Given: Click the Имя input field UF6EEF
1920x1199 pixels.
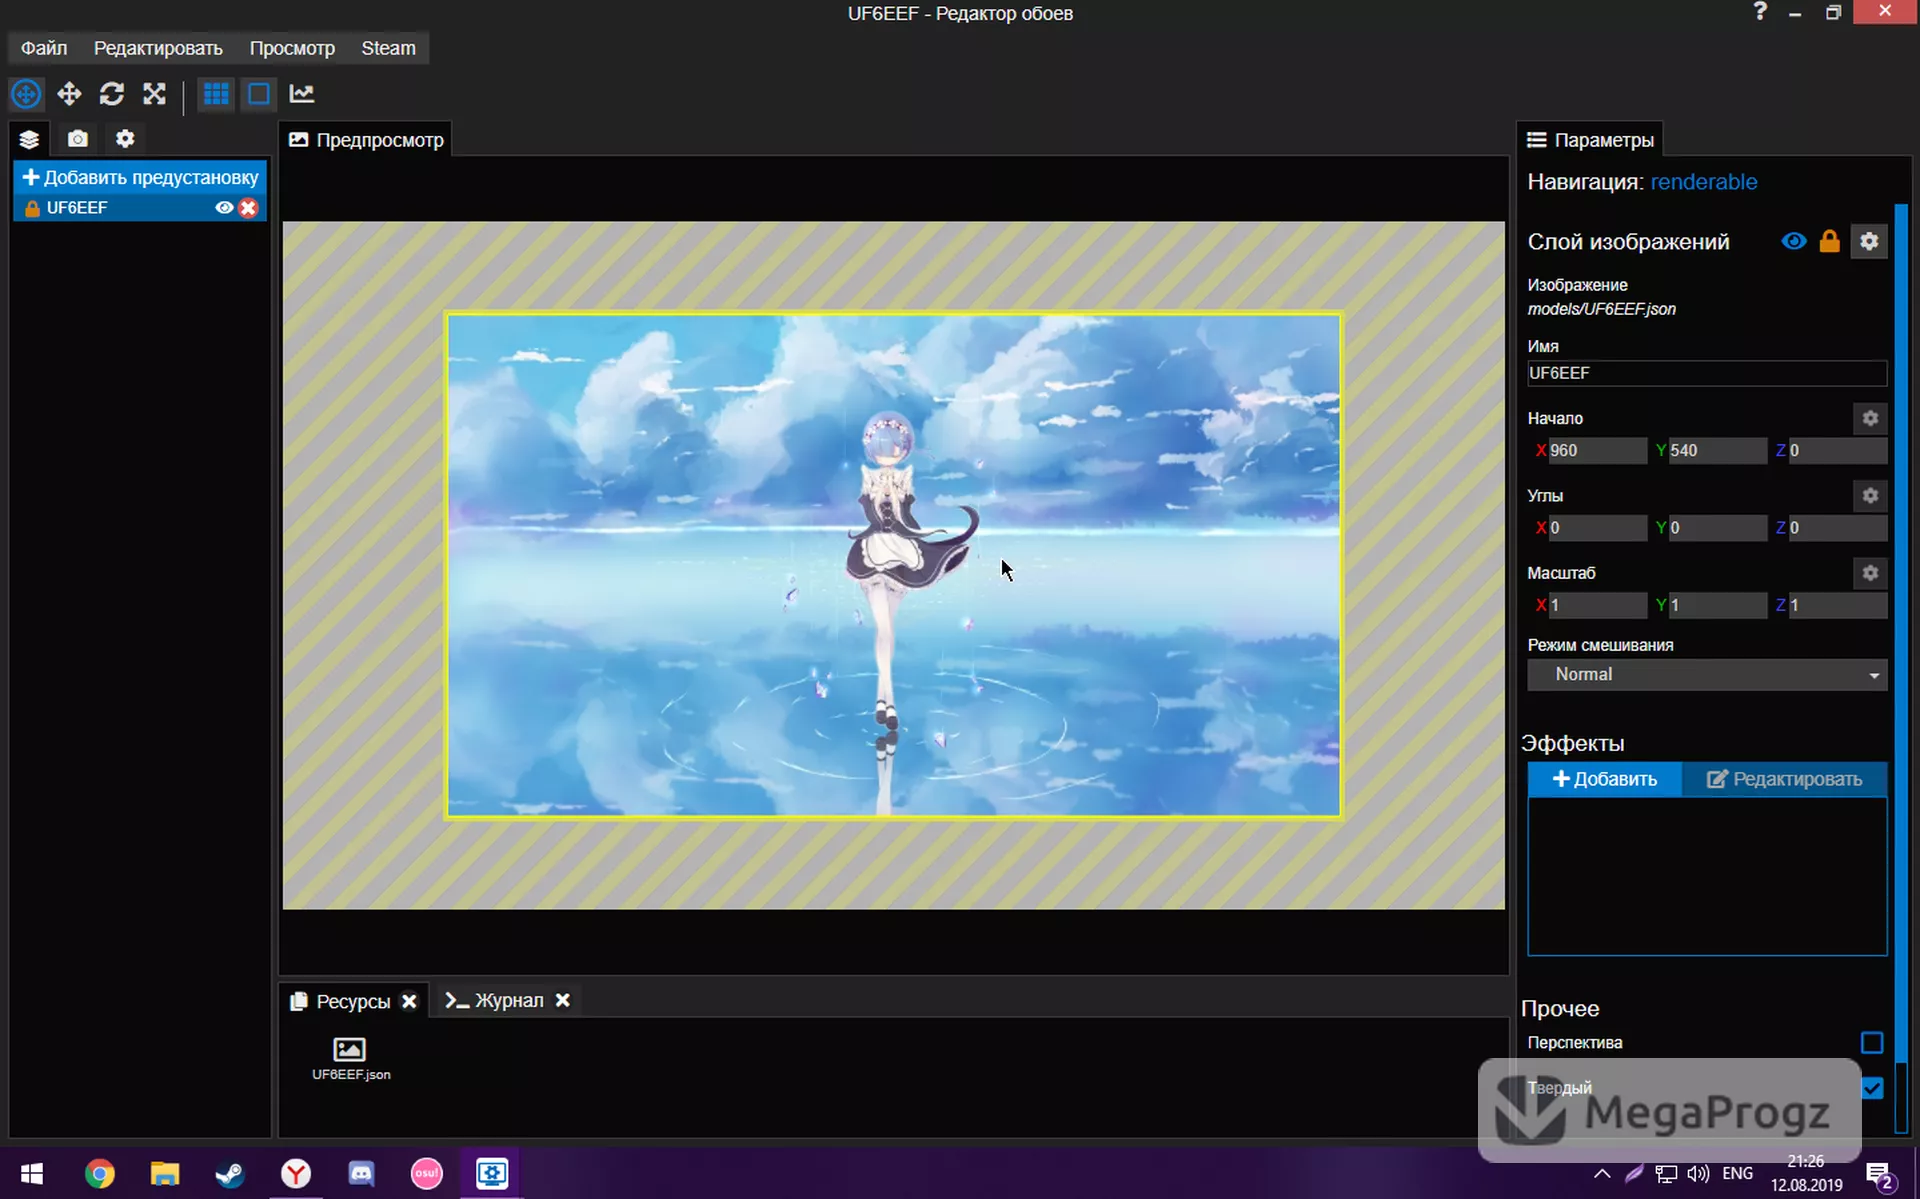Looking at the screenshot, I should (x=1707, y=373).
